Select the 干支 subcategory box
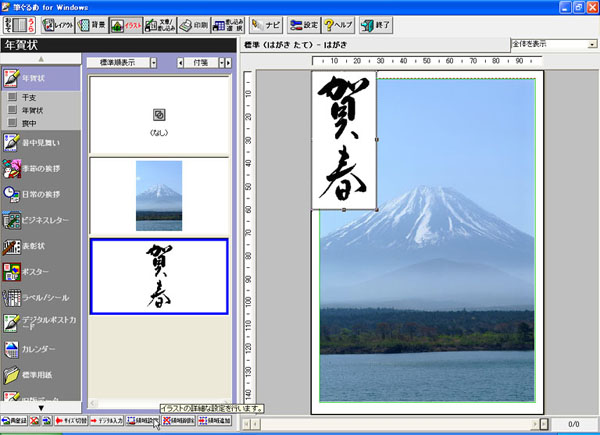Image resolution: width=600 pixels, height=435 pixels. coord(13,98)
